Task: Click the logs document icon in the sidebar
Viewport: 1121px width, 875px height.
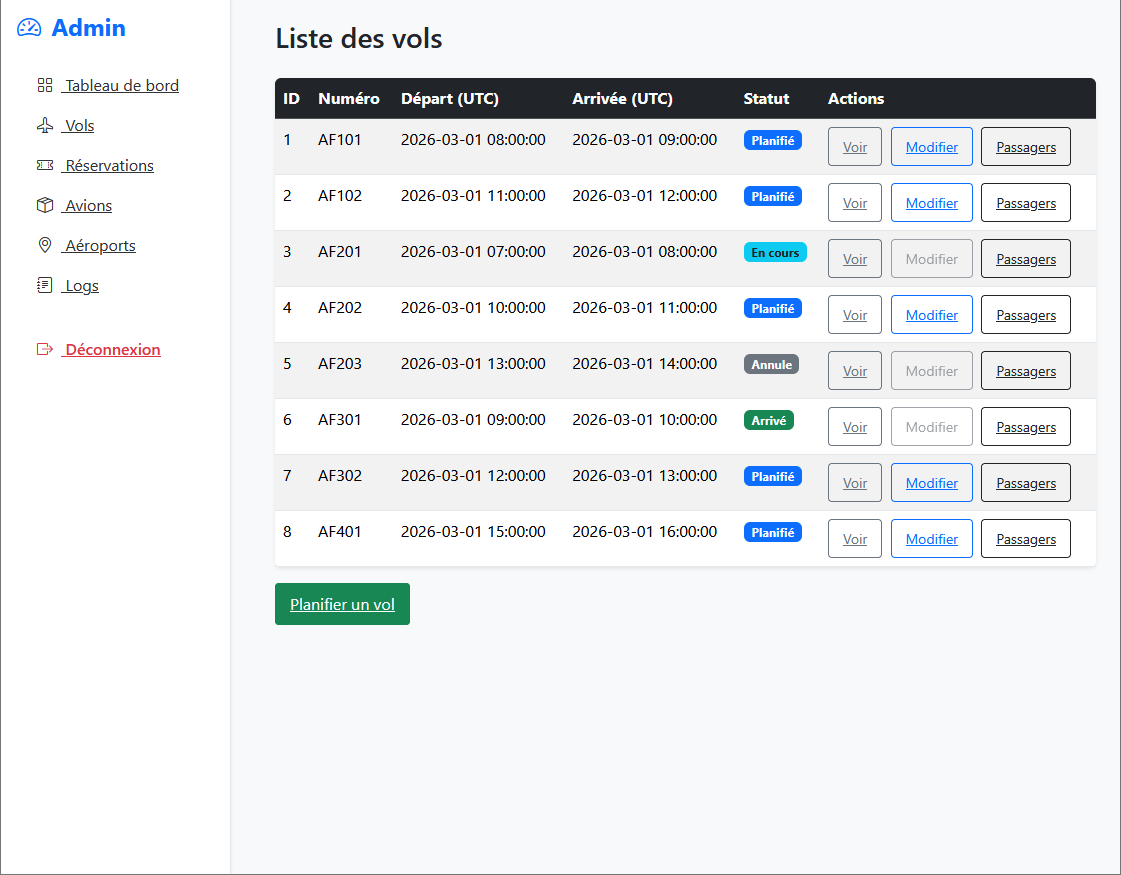Action: tap(44, 285)
